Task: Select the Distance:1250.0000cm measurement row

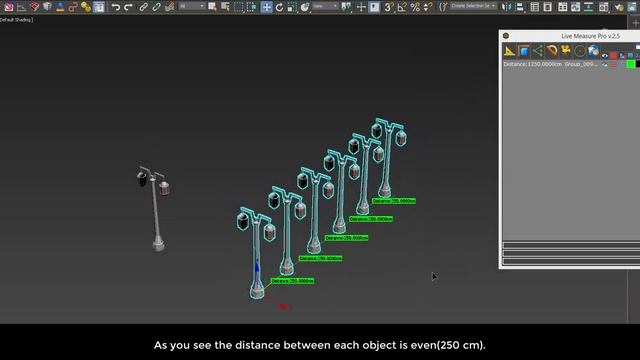Action: pos(552,64)
